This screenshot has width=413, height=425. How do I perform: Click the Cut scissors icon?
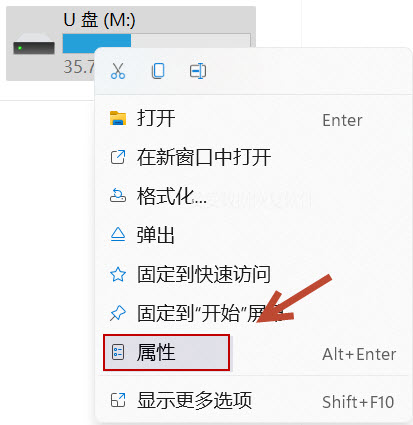click(x=118, y=71)
